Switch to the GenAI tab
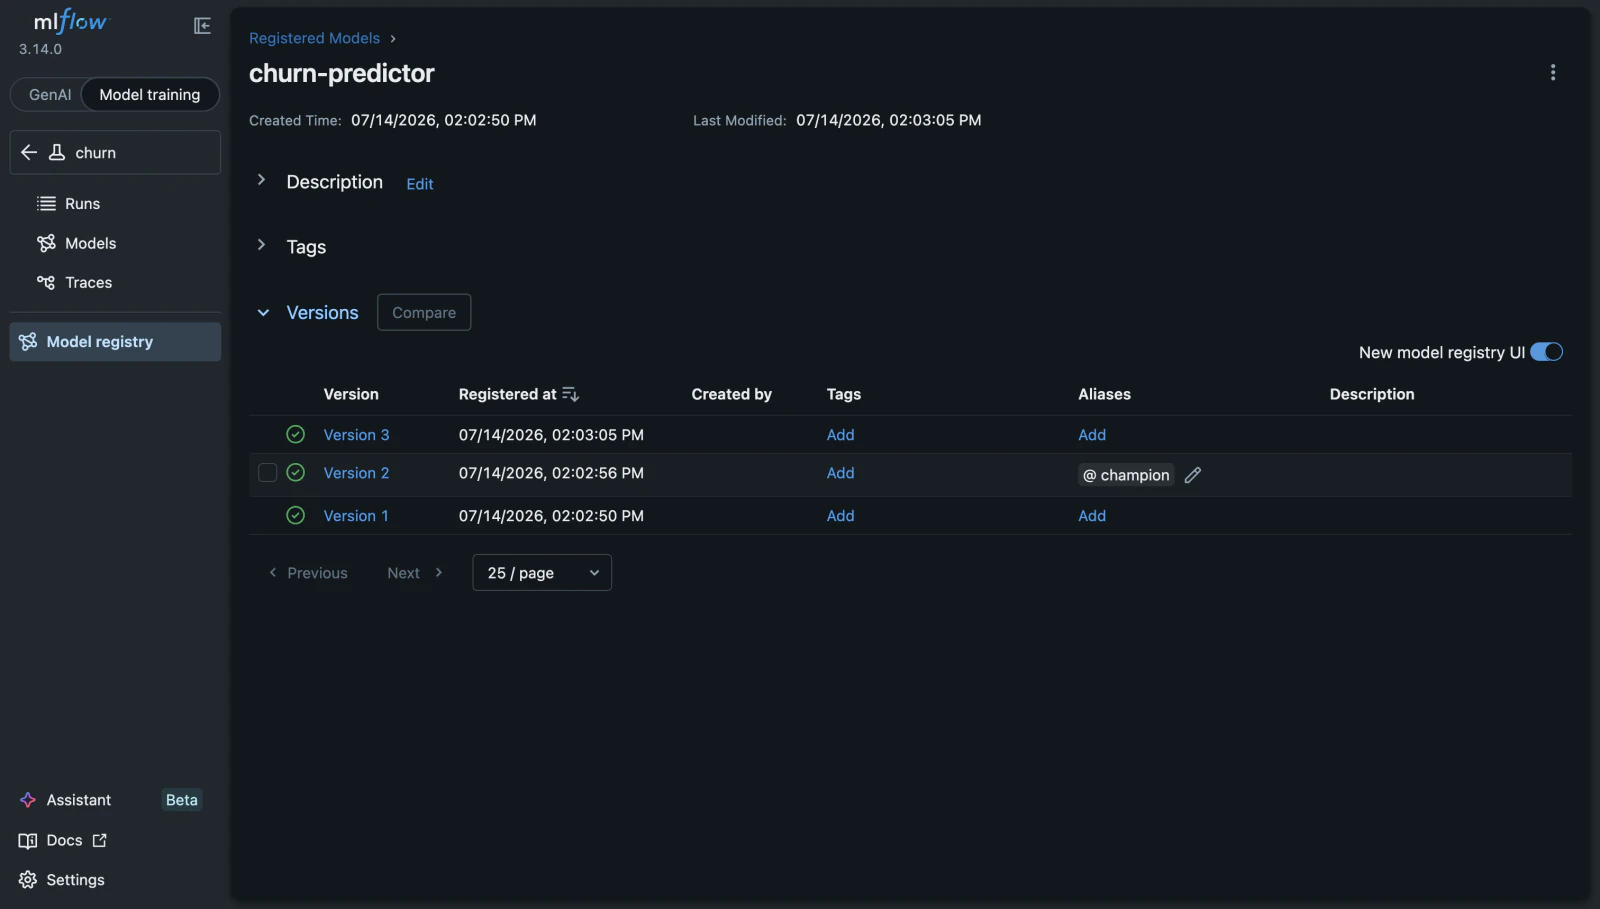This screenshot has height=909, width=1600. (50, 95)
